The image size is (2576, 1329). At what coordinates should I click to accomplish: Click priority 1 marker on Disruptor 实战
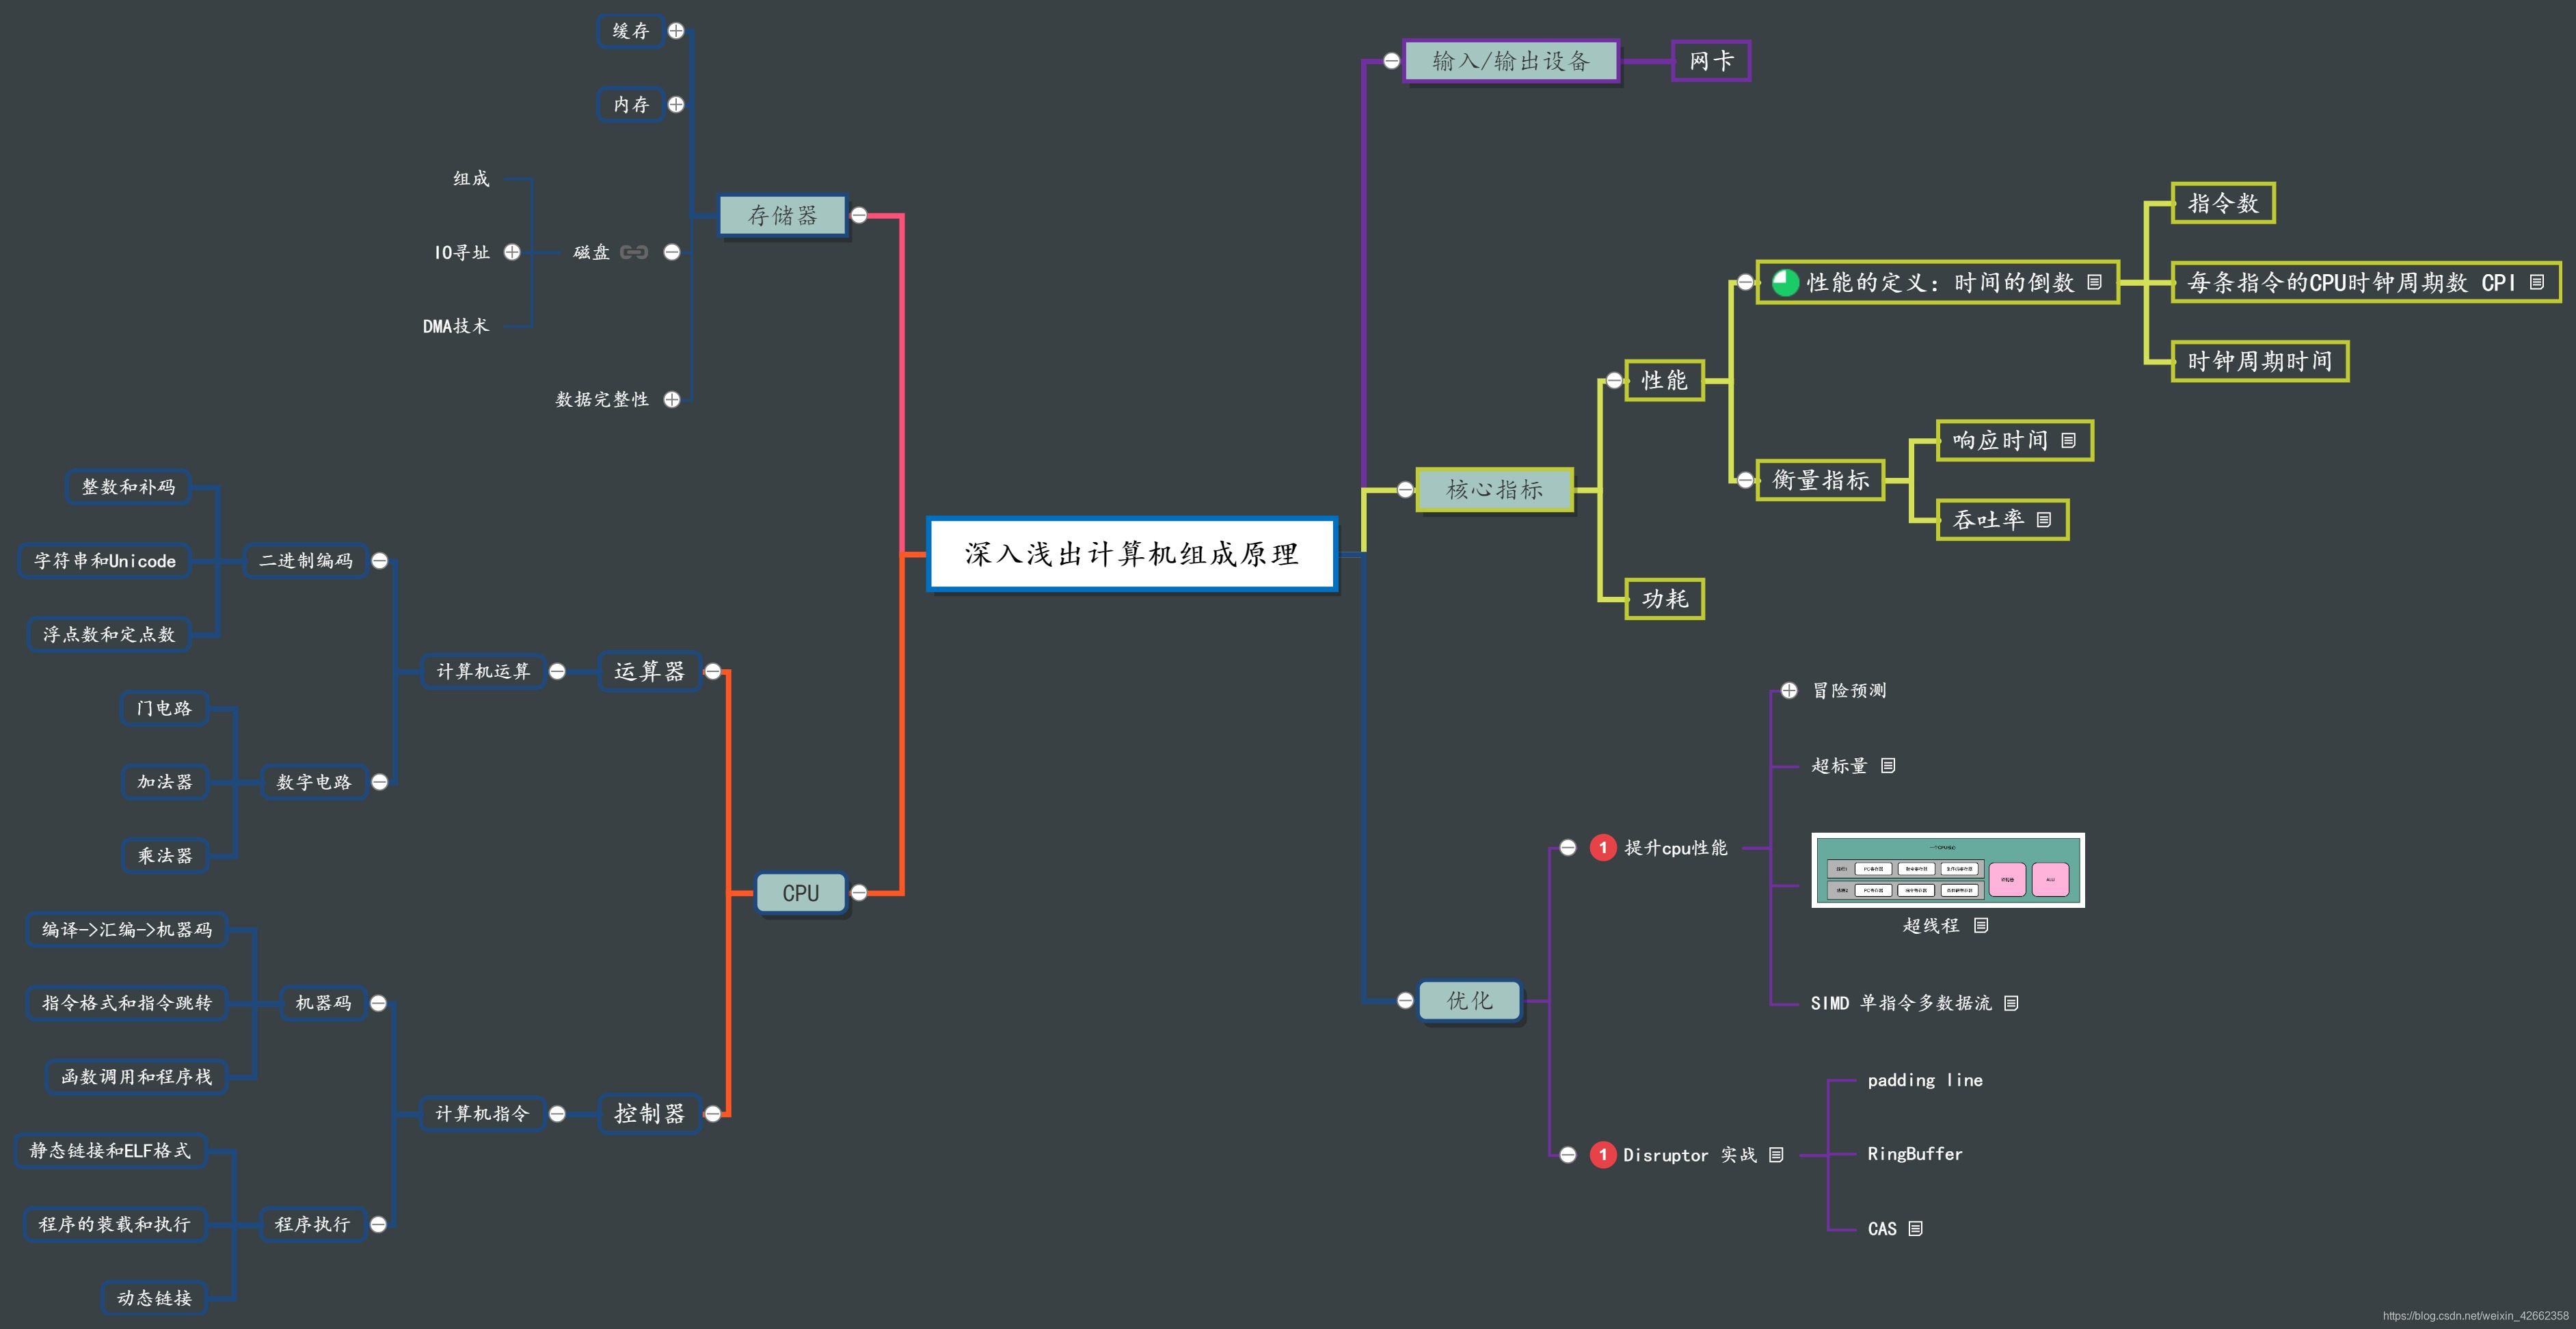click(1603, 1155)
